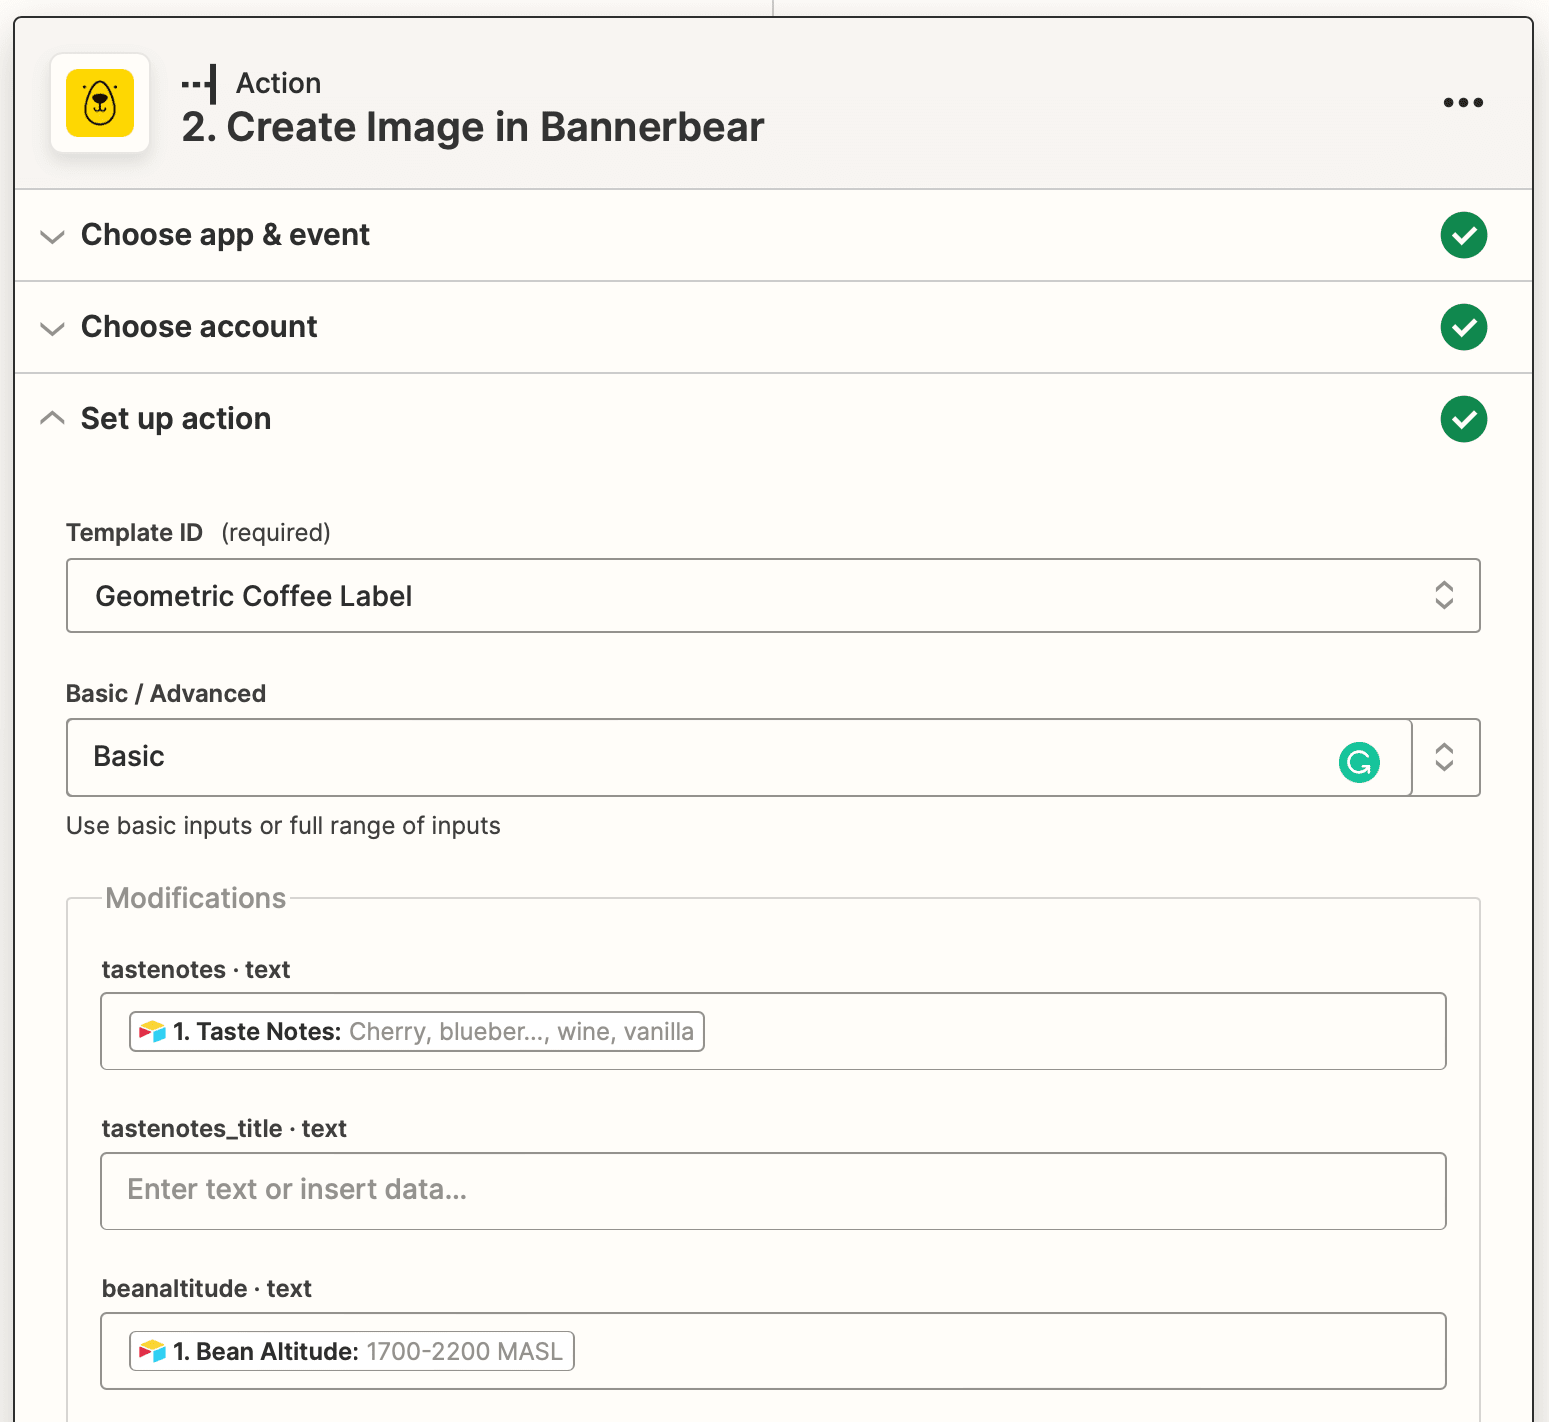Click the tastenotes_title text input field
The height and width of the screenshot is (1422, 1549).
[772, 1191]
